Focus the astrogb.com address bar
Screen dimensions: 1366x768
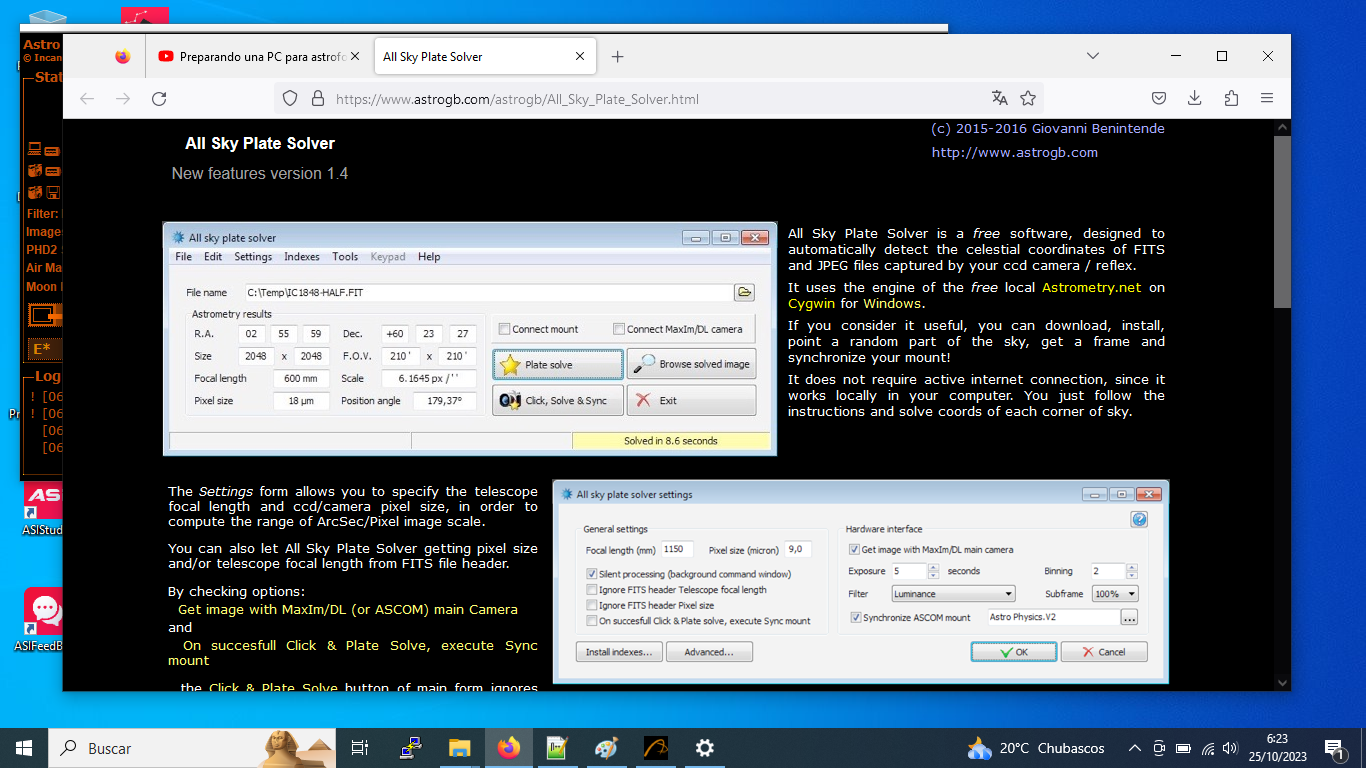click(x=658, y=98)
